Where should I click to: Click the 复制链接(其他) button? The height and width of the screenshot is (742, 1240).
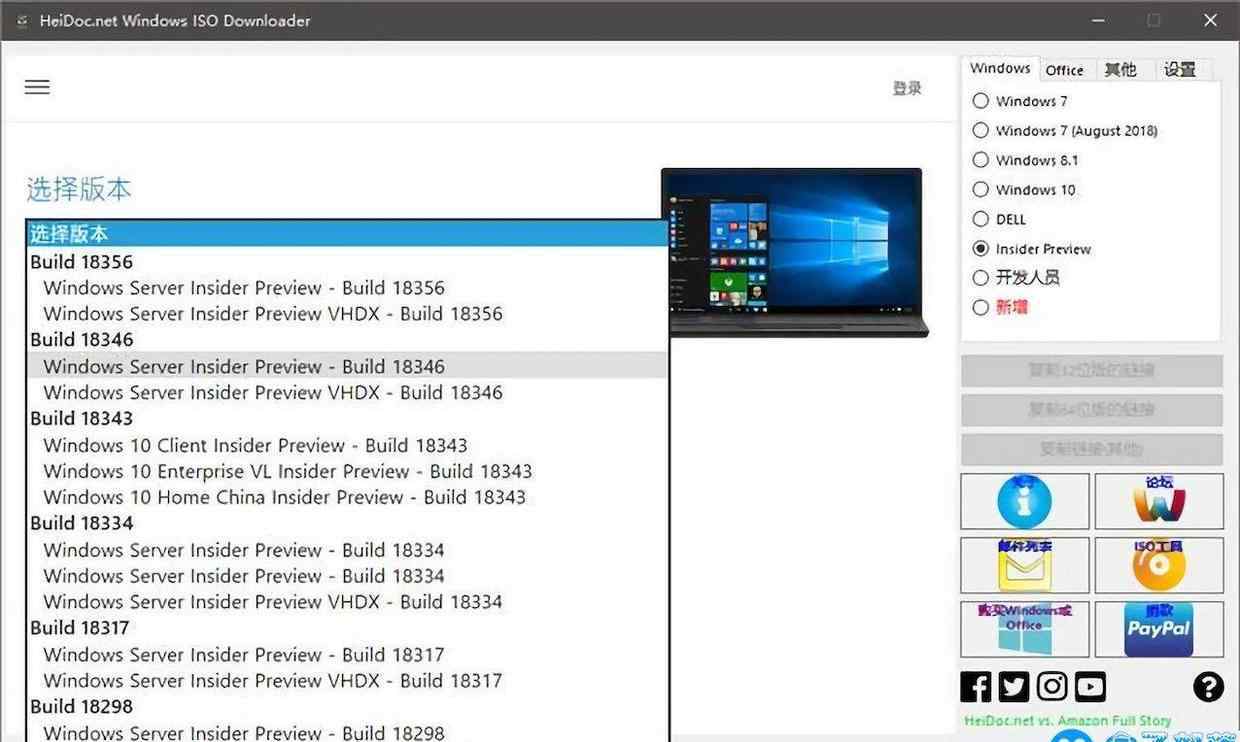click(x=1091, y=449)
